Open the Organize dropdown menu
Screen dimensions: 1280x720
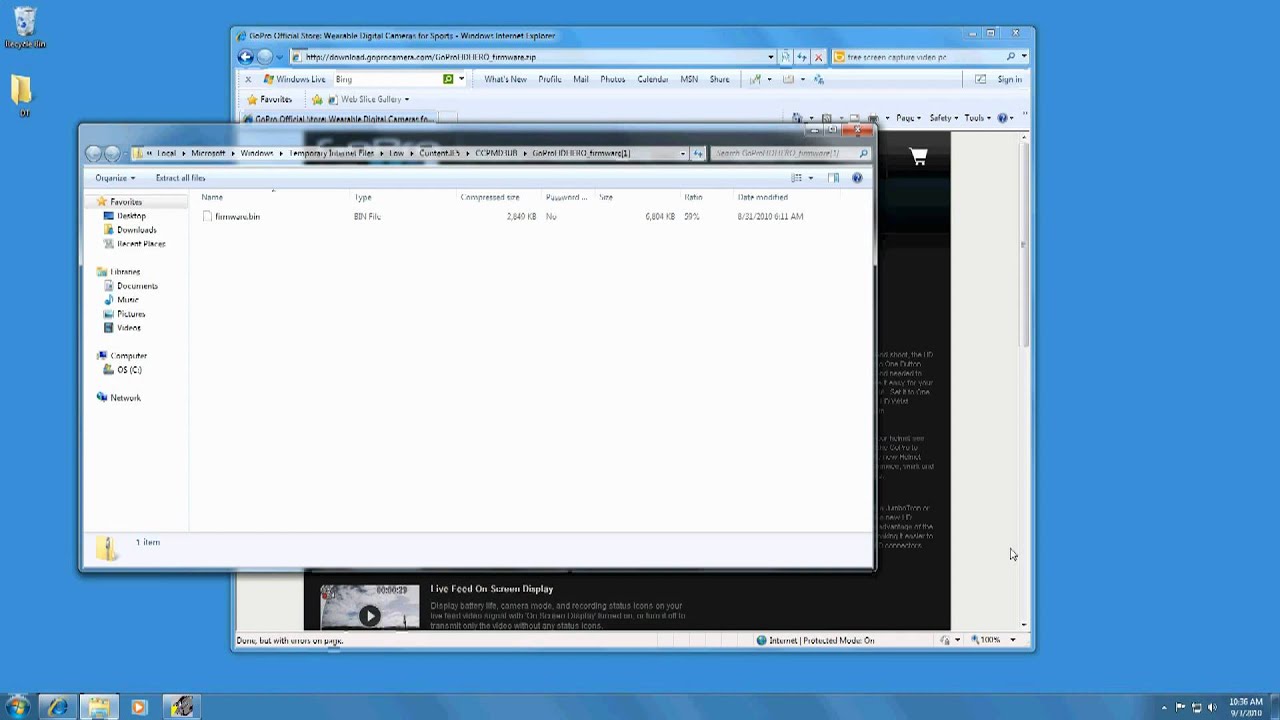click(115, 178)
